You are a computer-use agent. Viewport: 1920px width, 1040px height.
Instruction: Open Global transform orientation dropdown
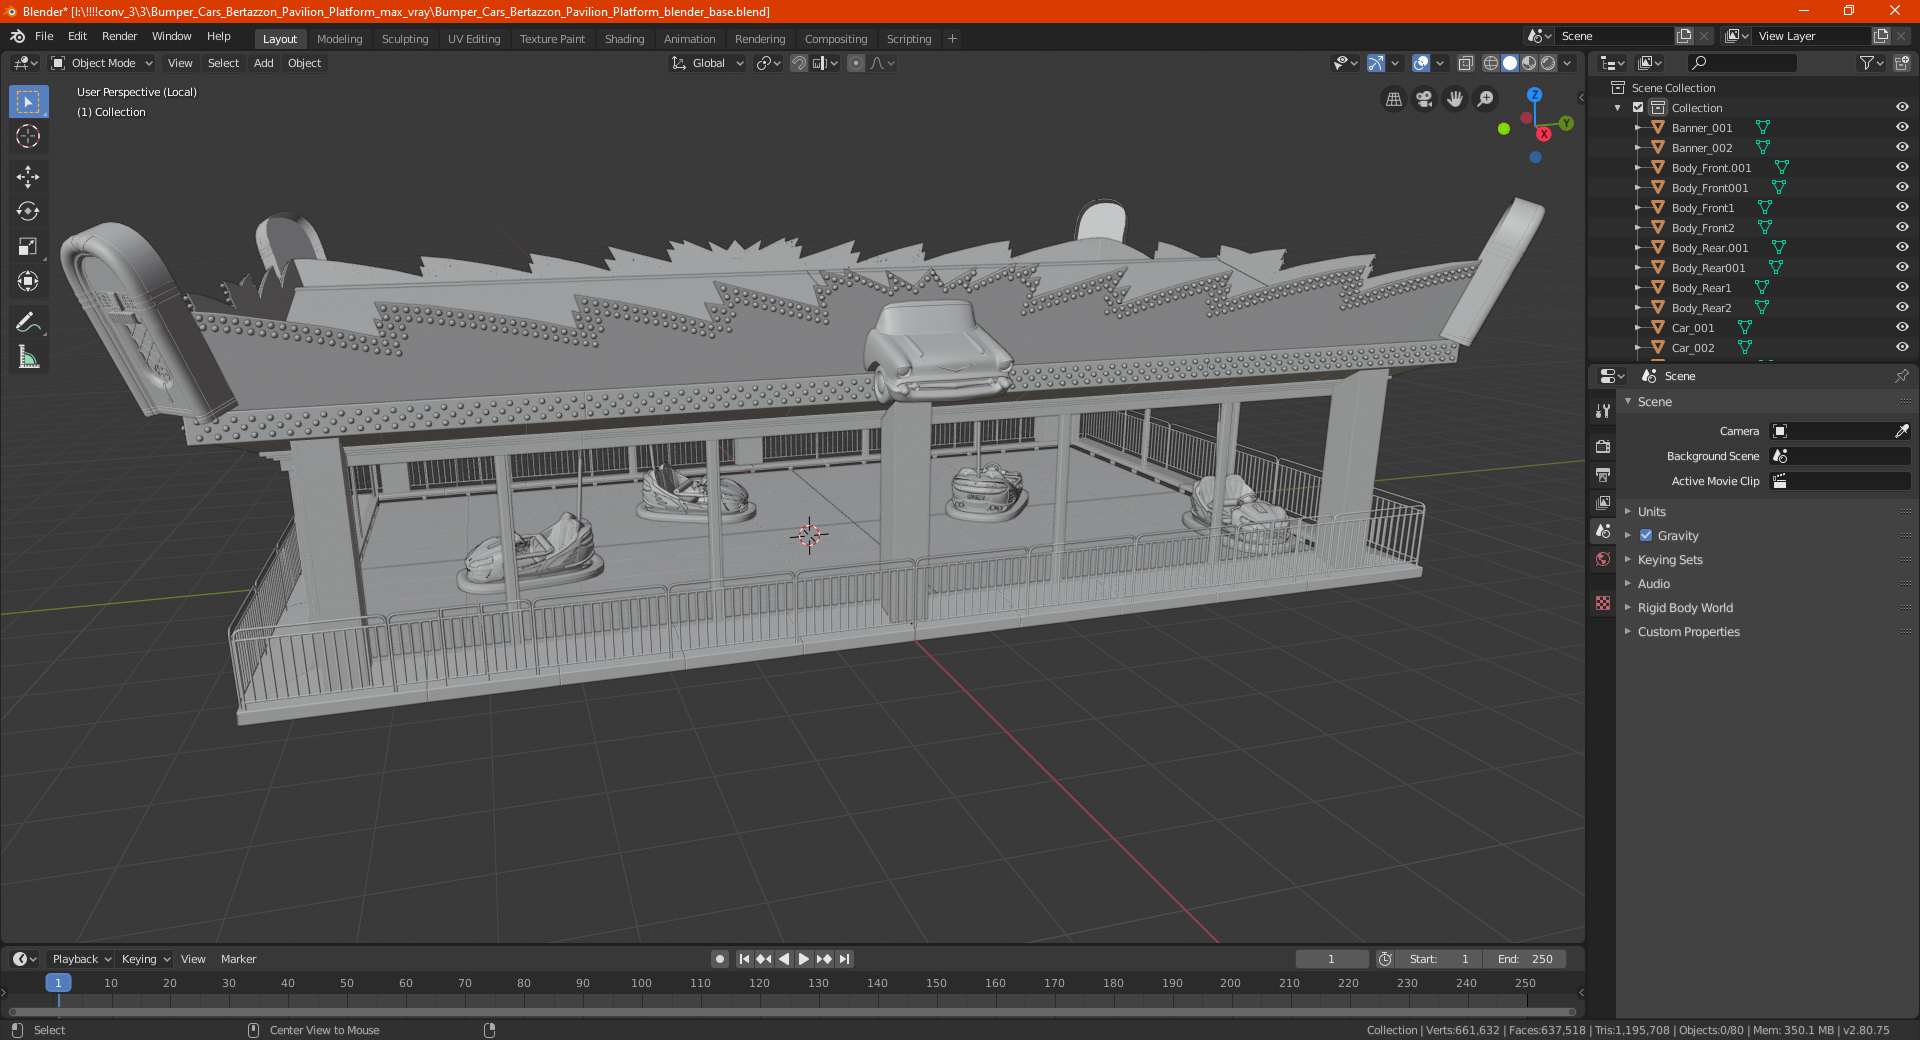(x=708, y=63)
